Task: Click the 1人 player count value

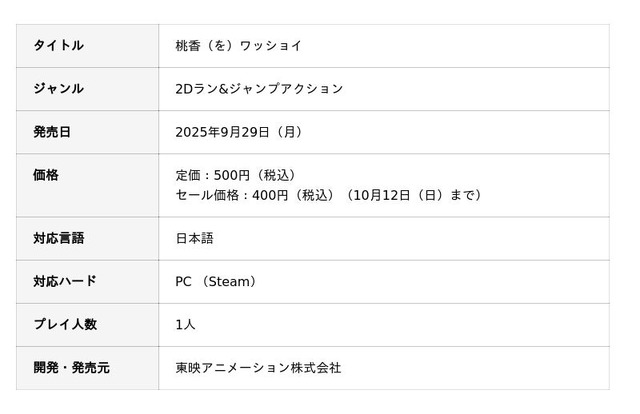Action: click(185, 324)
